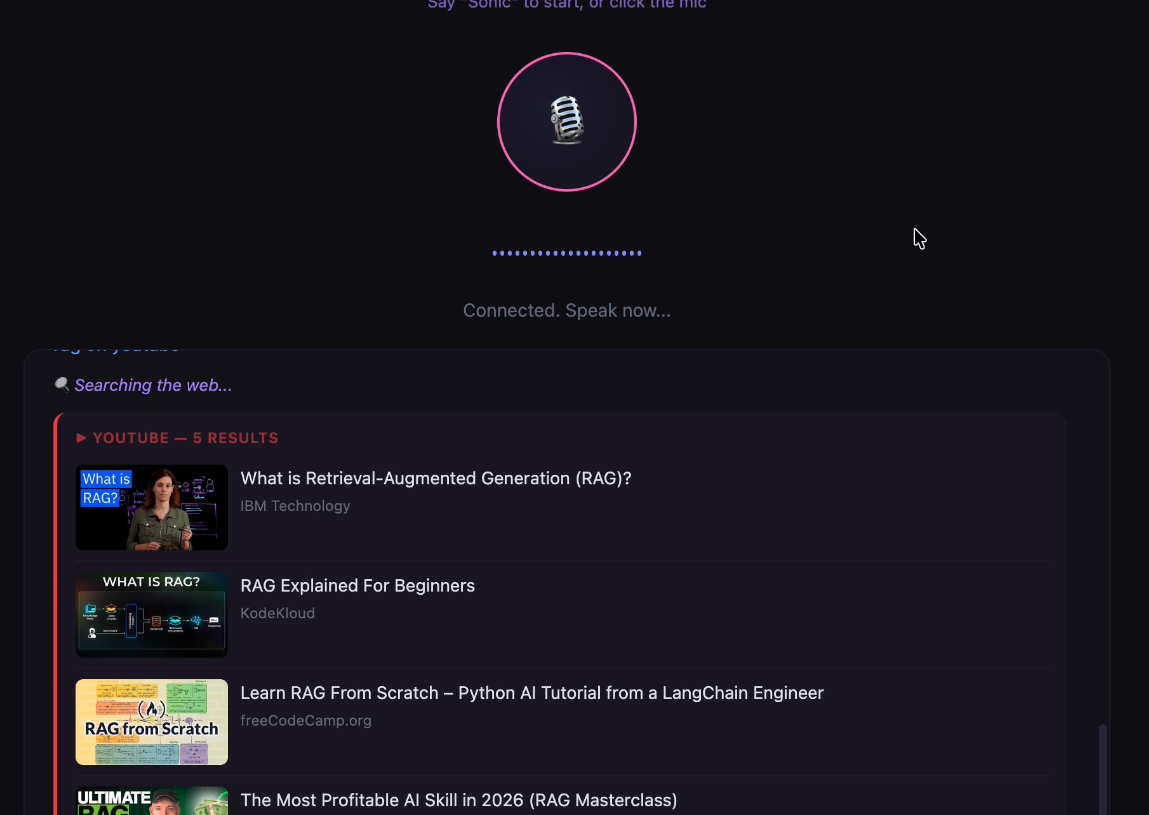Click the KodeKloud channel name
Viewport: 1149px width, 815px height.
click(278, 613)
